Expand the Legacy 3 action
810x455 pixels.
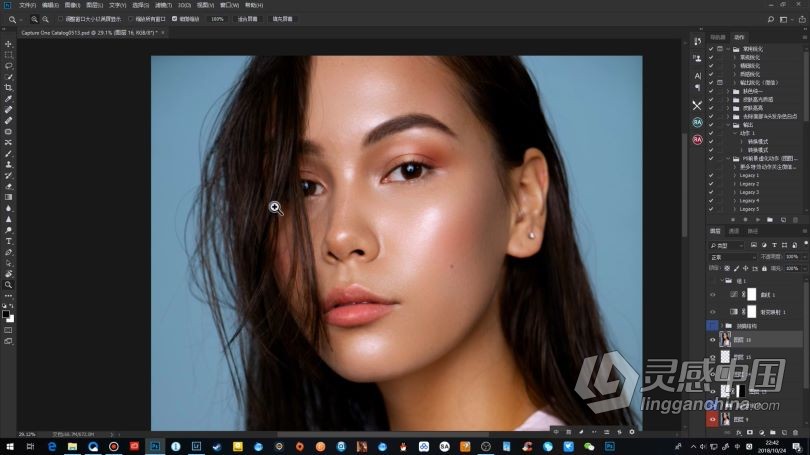pos(736,192)
